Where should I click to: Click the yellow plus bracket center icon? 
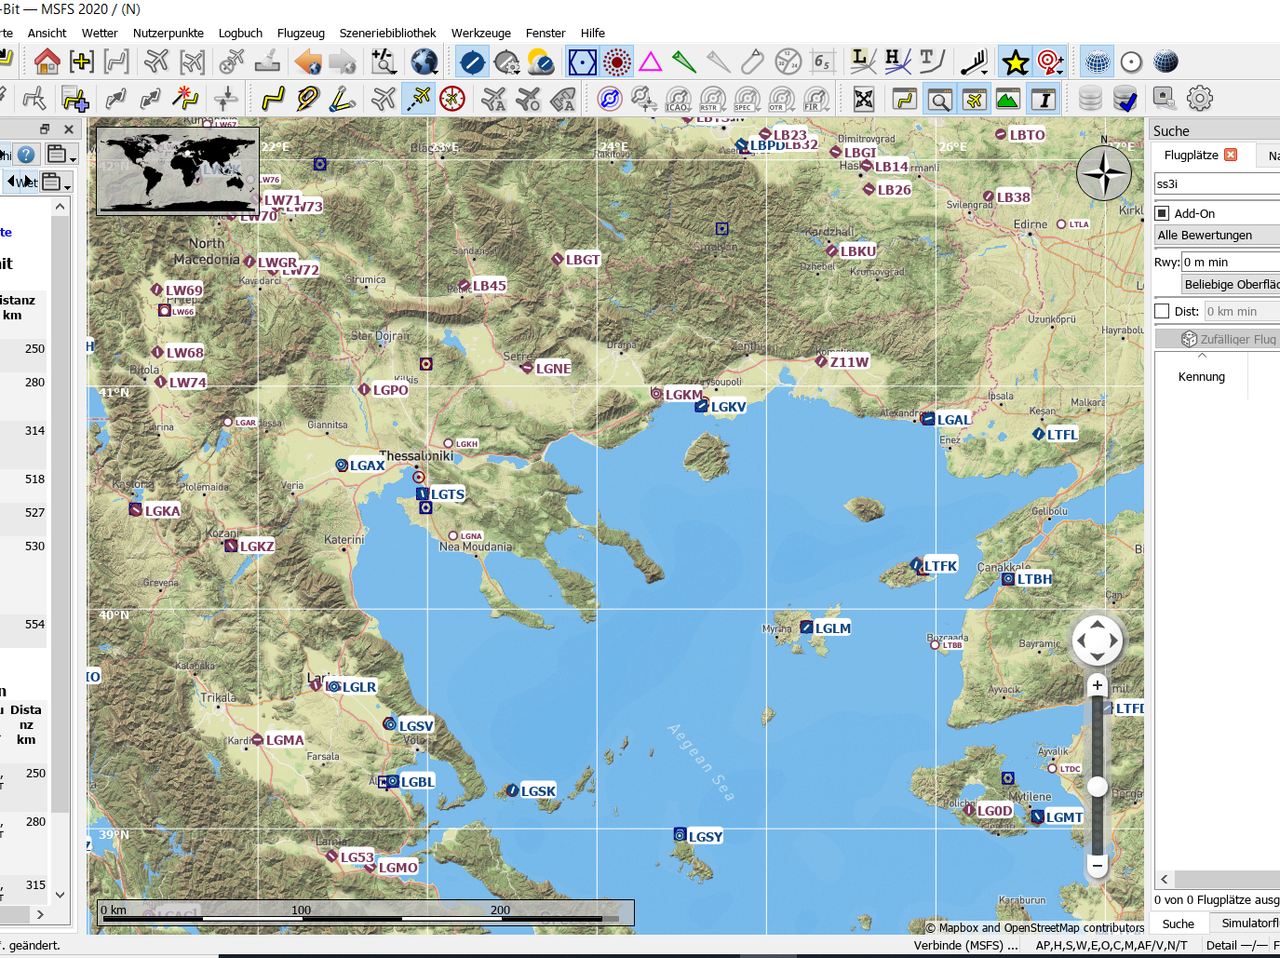point(82,62)
